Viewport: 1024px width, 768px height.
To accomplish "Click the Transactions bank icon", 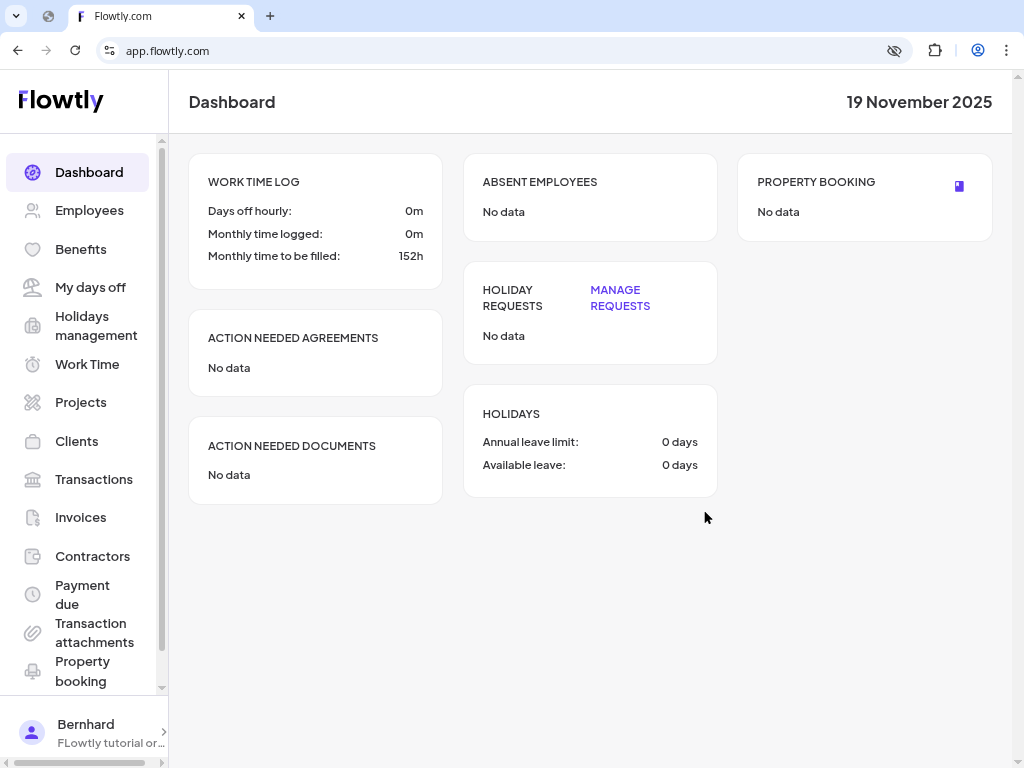I will [x=31, y=479].
